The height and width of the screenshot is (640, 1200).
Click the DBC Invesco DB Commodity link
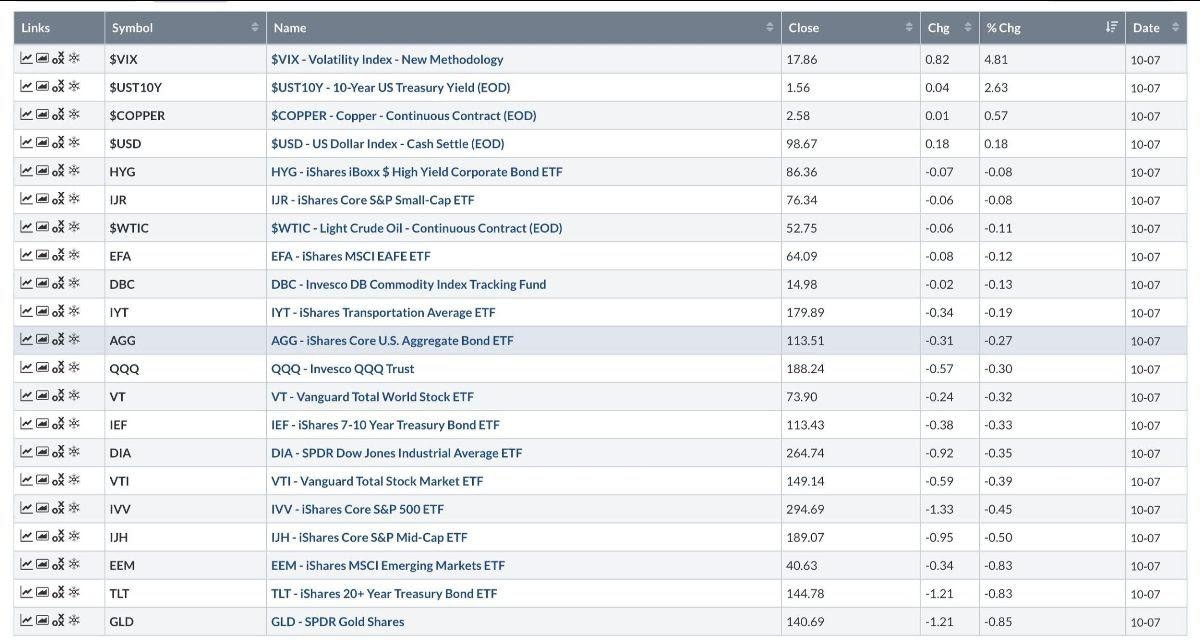[408, 284]
